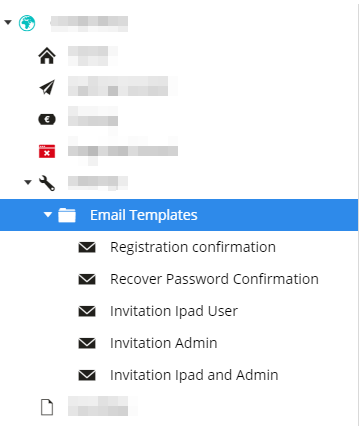Click the wrench settings icon
The width and height of the screenshot is (360, 441).
point(47,183)
